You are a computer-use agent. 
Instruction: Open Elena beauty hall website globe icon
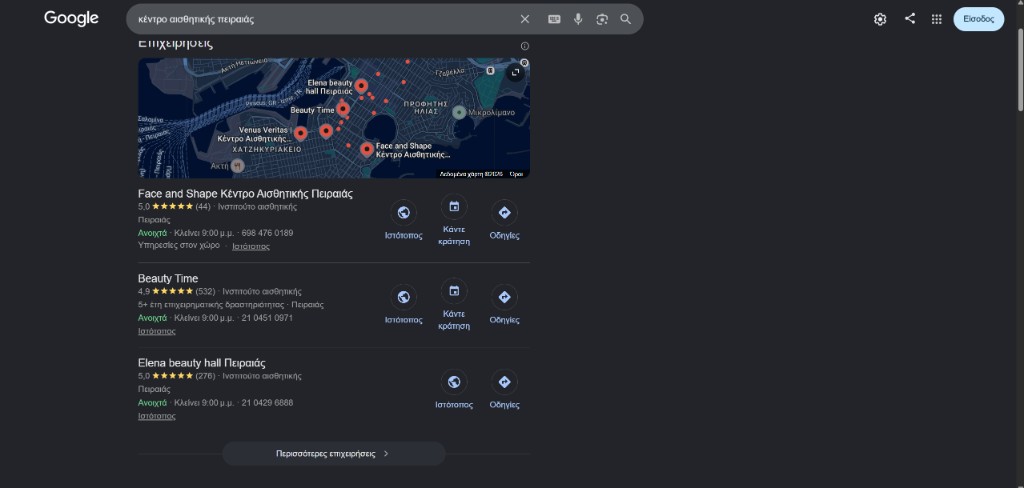tap(454, 382)
